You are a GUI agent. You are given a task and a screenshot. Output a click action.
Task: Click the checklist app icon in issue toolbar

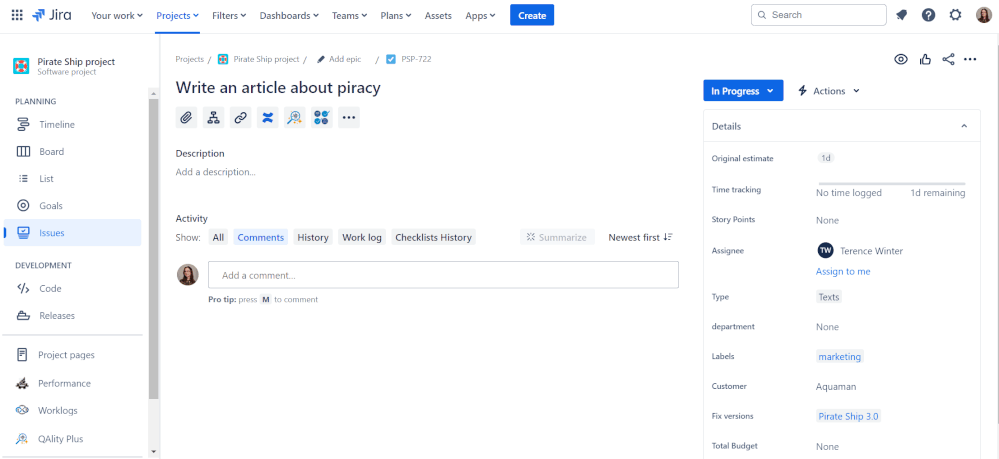[x=322, y=117]
